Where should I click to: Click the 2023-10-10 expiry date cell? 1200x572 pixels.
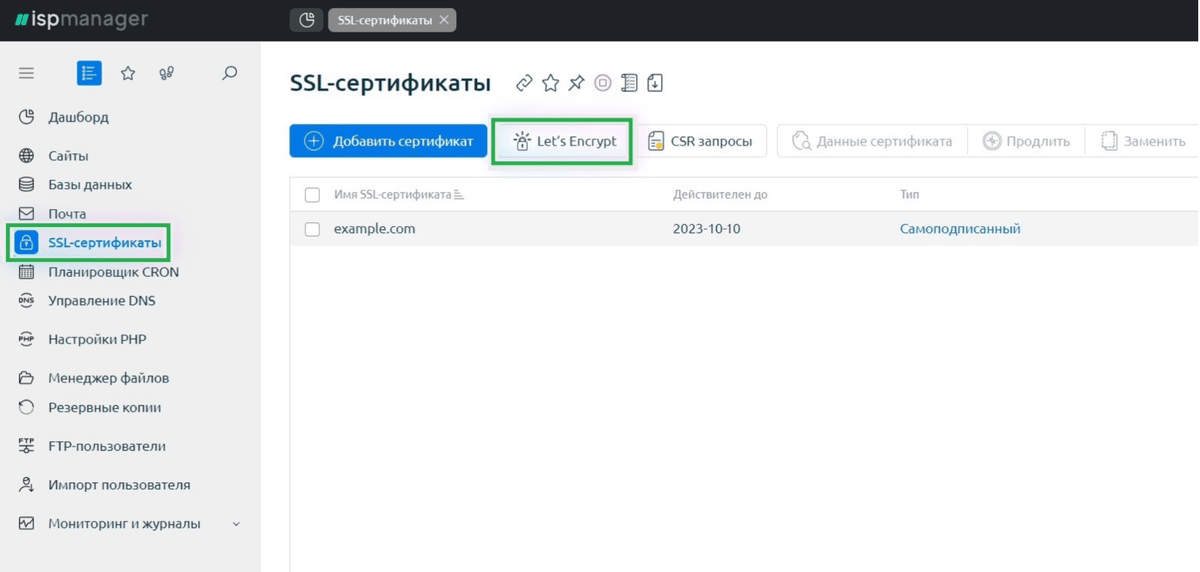coord(707,229)
